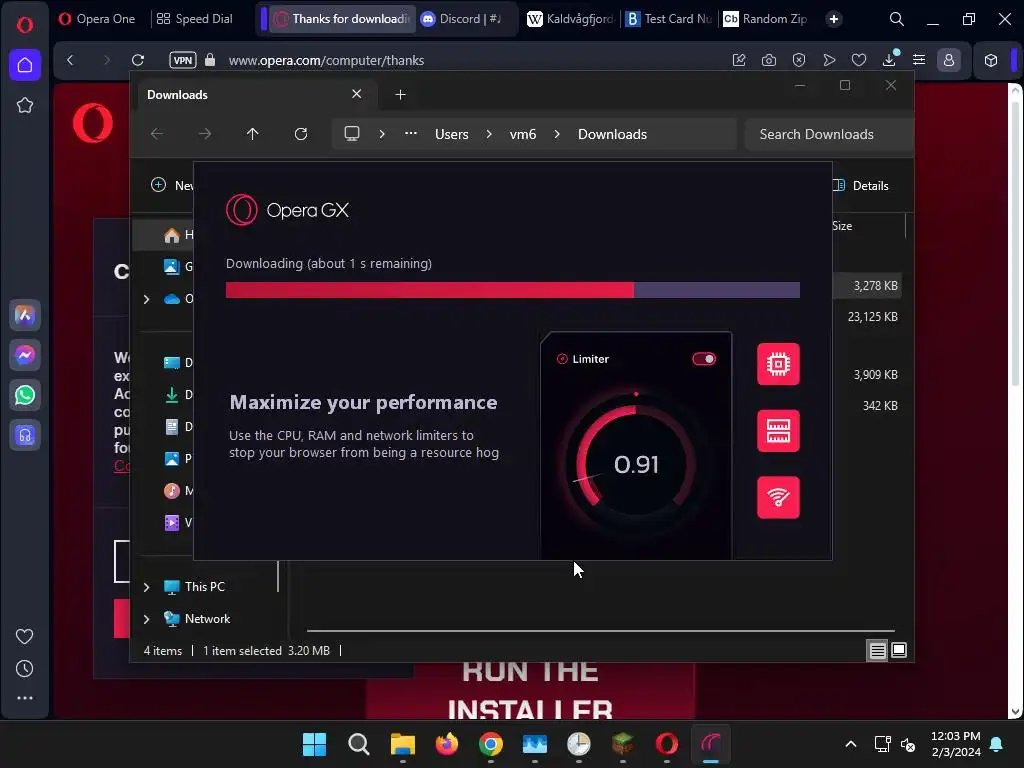The width and height of the screenshot is (1024, 768).
Task: Open Windows Start menu
Action: (314, 744)
